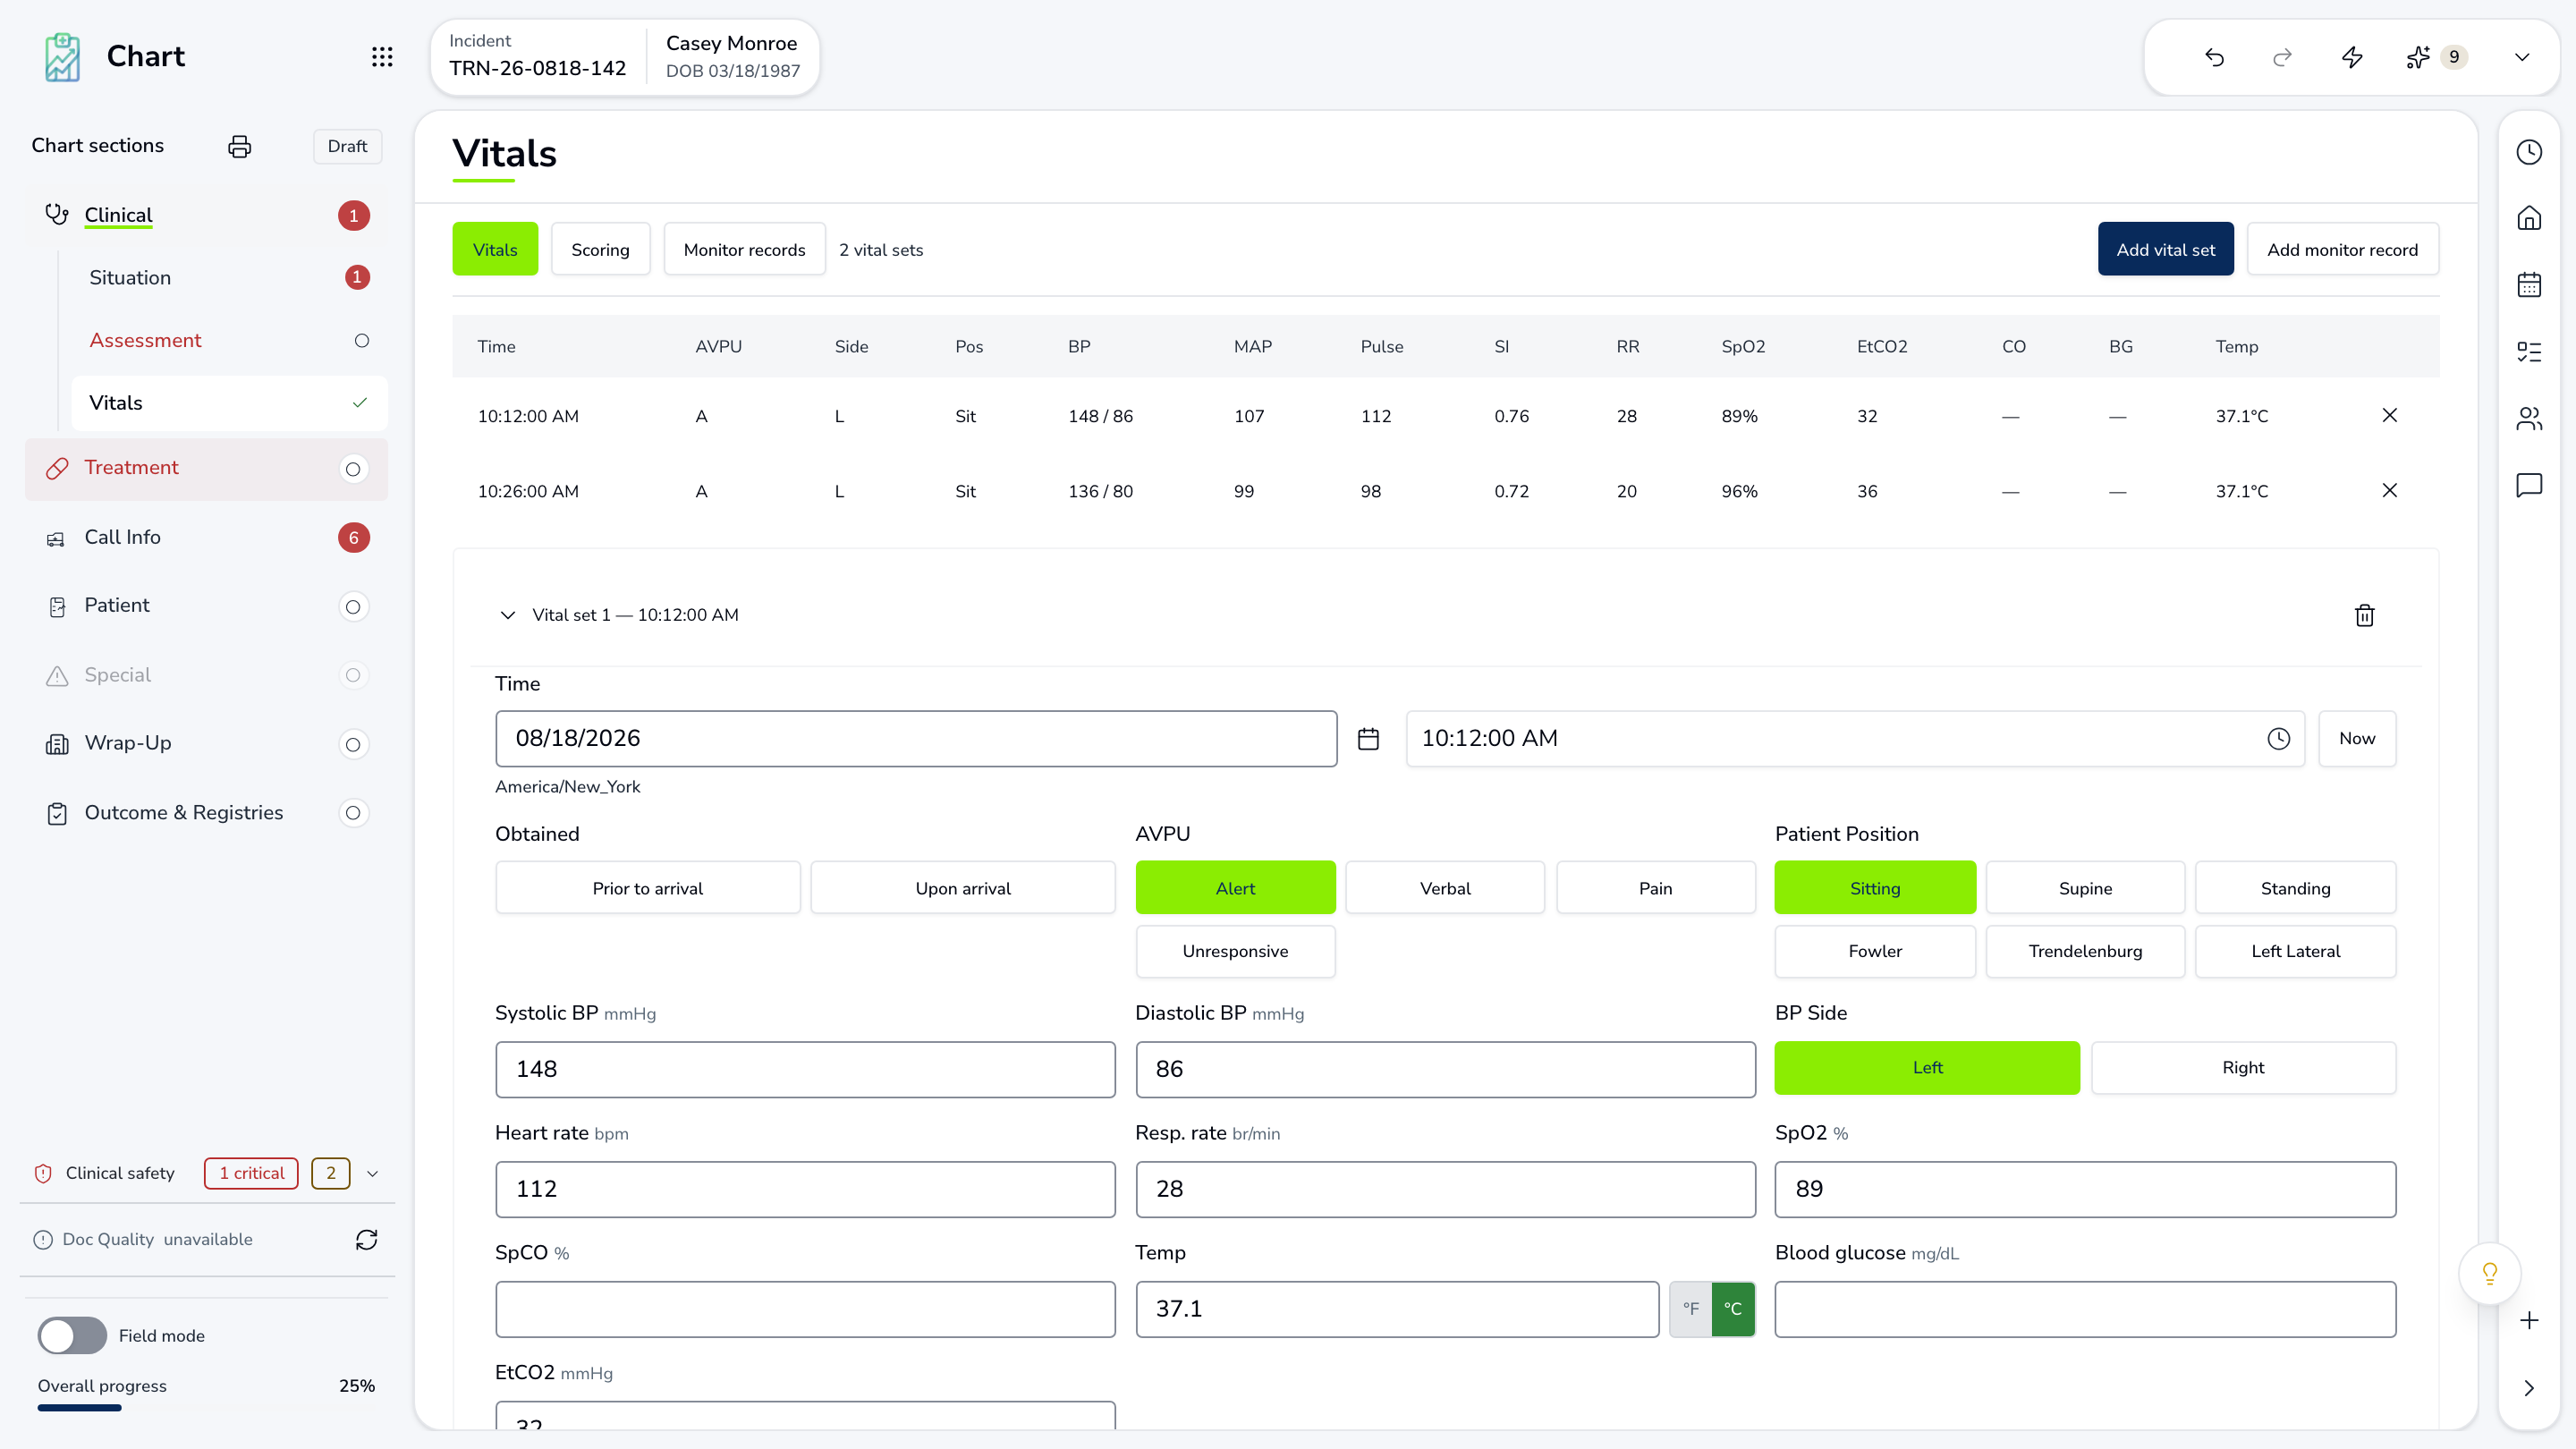This screenshot has height=1449, width=2576.
Task: Open the clock history icon in right rail
Action: coord(2528,152)
